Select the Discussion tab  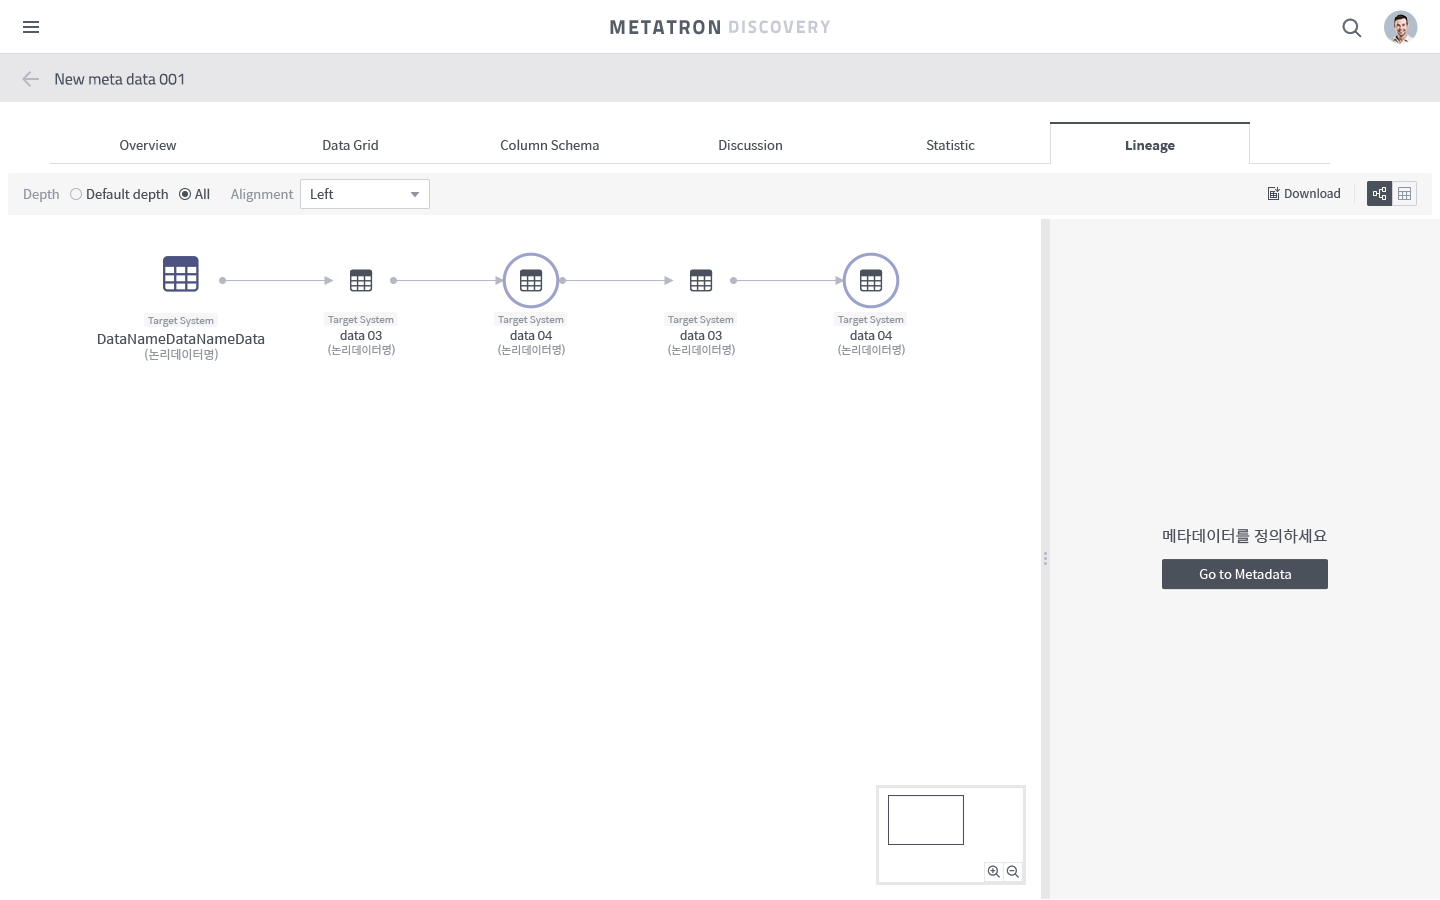tap(750, 145)
